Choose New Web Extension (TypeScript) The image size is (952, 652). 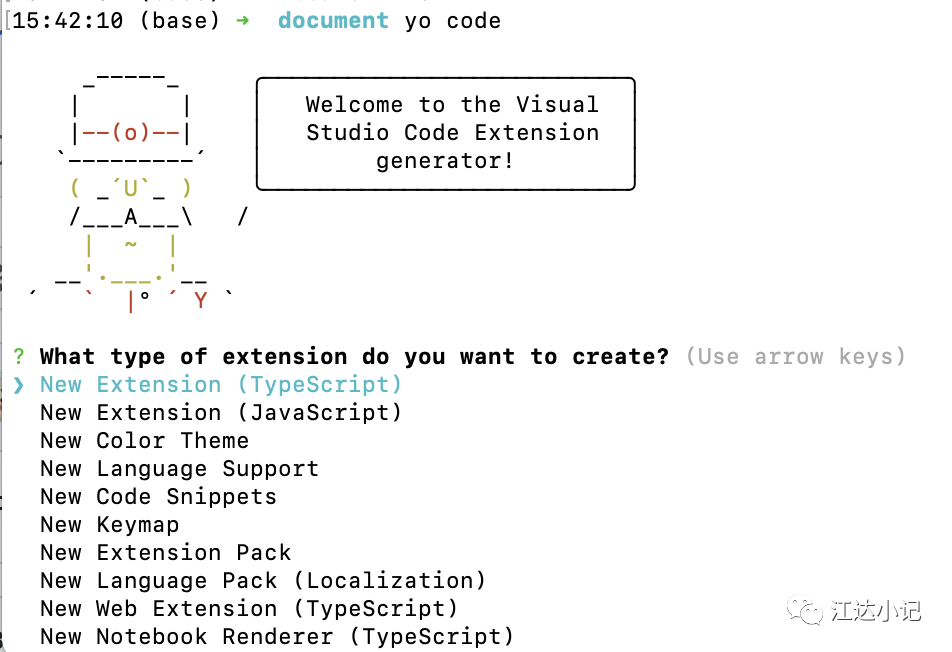click(x=249, y=608)
